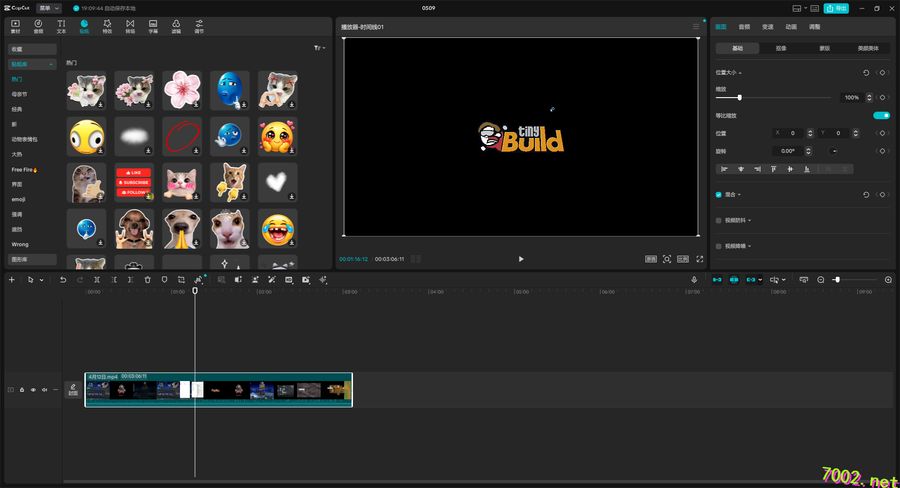Add a keyframe for rotation value

click(x=882, y=151)
